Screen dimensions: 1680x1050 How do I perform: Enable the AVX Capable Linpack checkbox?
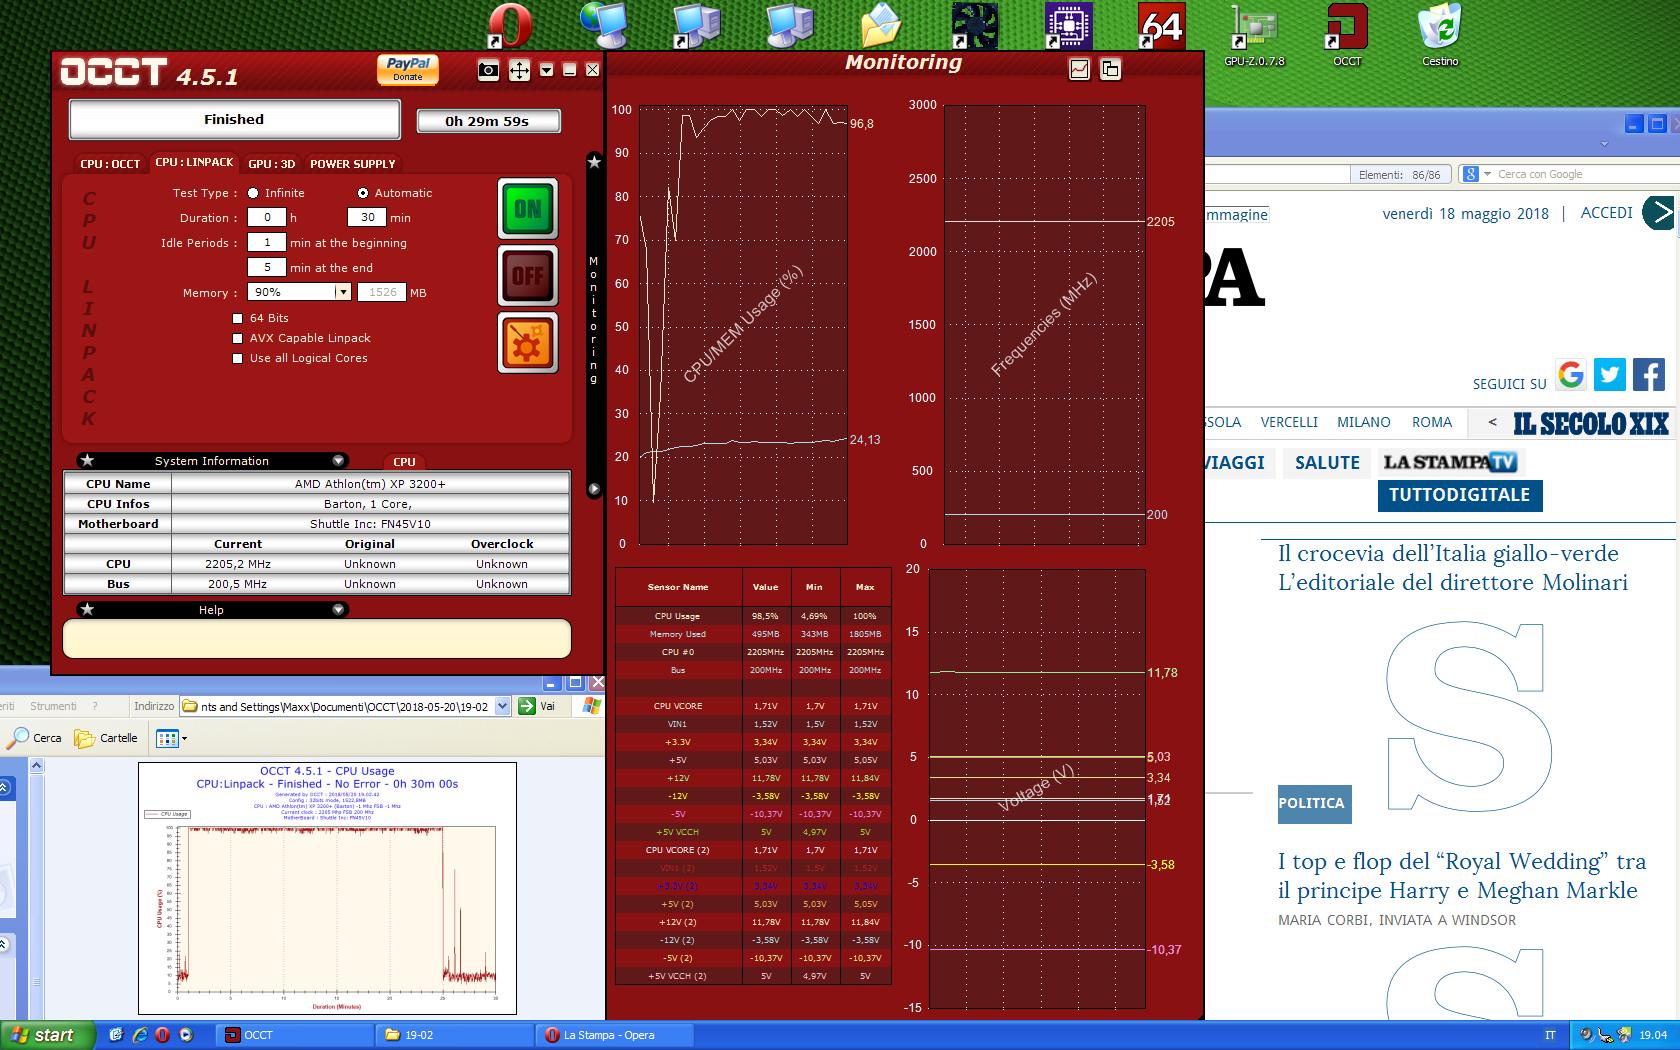point(237,338)
